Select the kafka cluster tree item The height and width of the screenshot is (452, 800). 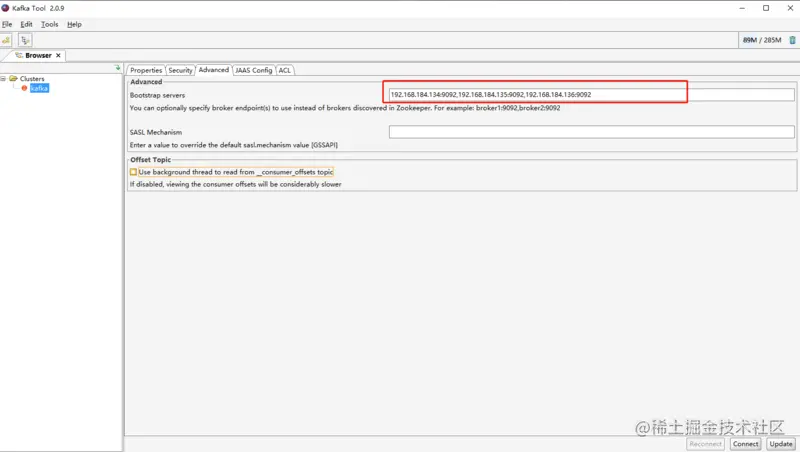pos(39,88)
